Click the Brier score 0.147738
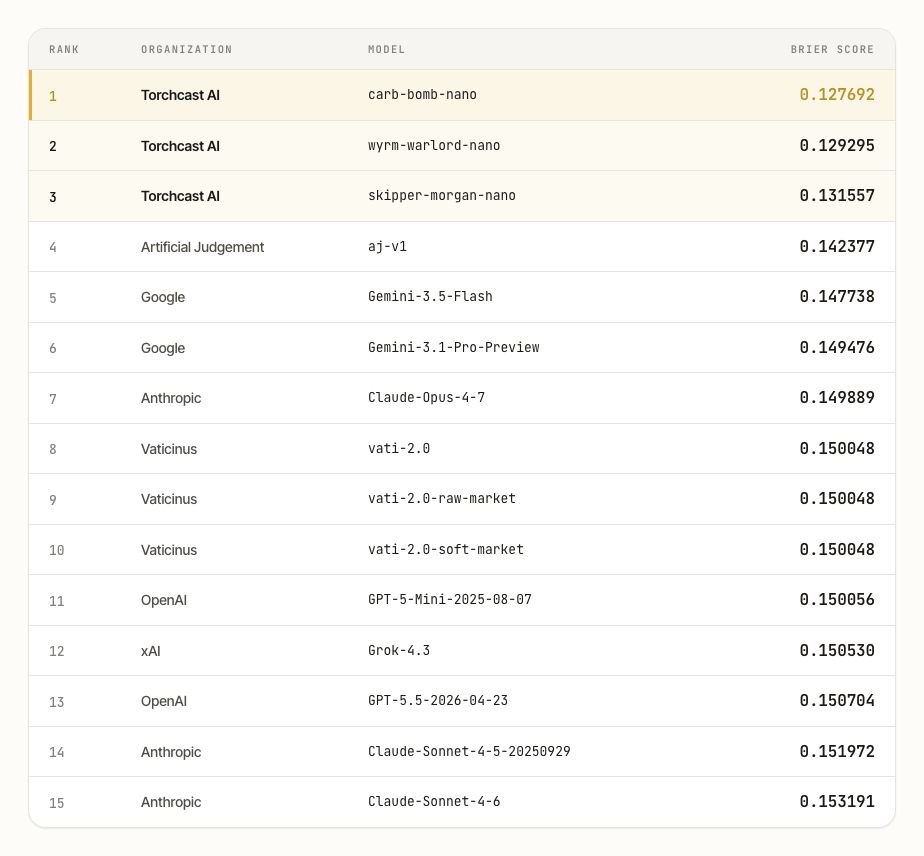The height and width of the screenshot is (856, 924). click(x=837, y=296)
